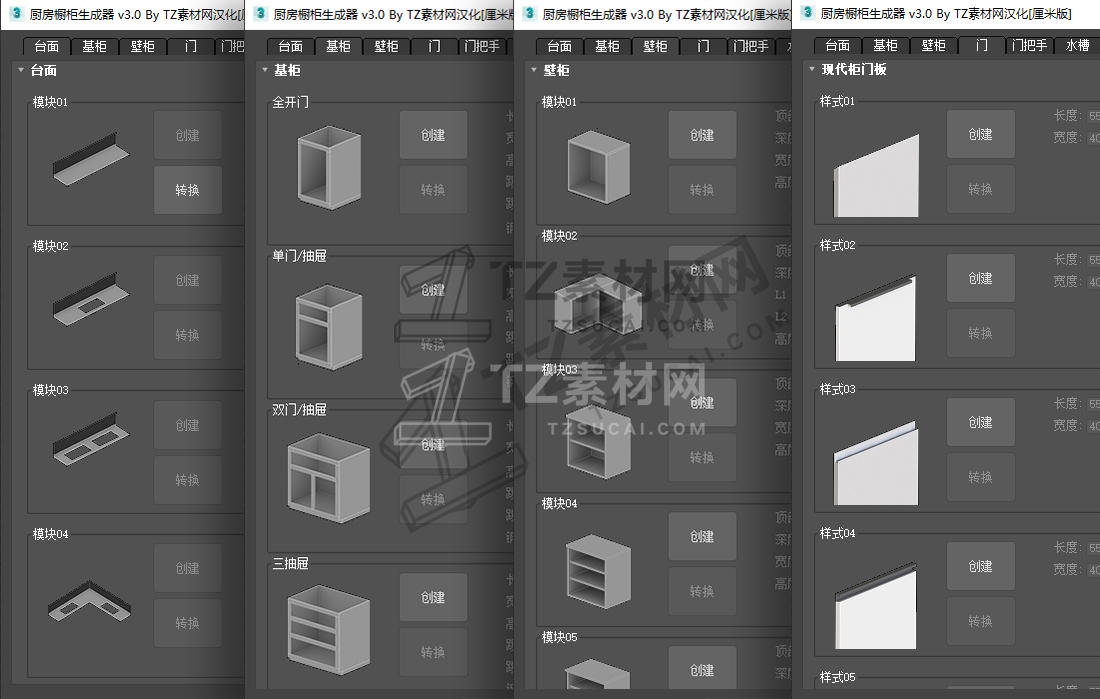Create the 全开门 base cabinet
The image size is (1100, 699).
tap(433, 135)
